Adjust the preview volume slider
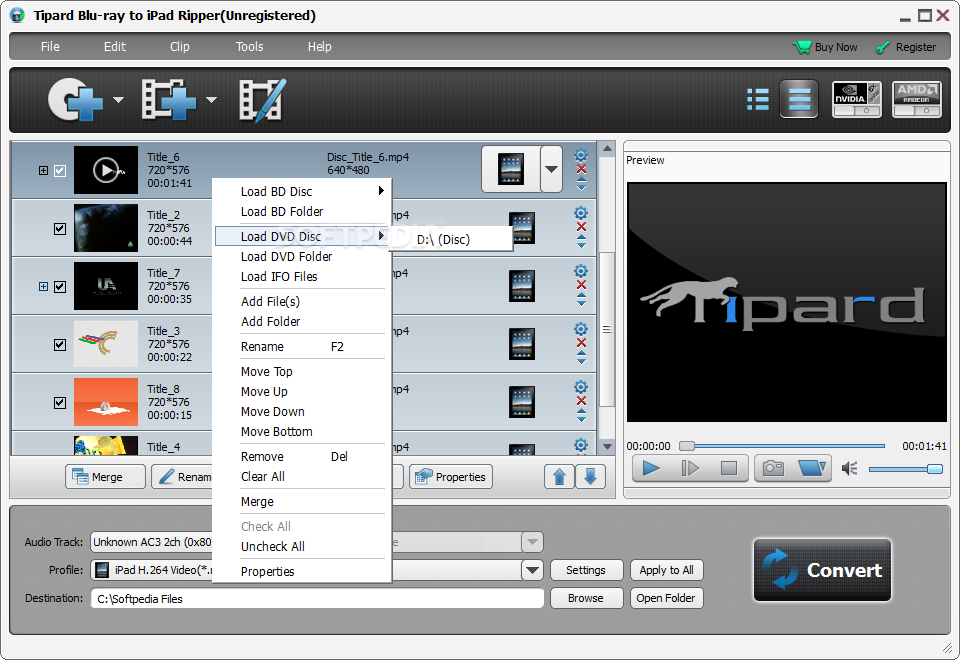The width and height of the screenshot is (960, 660). (x=906, y=469)
